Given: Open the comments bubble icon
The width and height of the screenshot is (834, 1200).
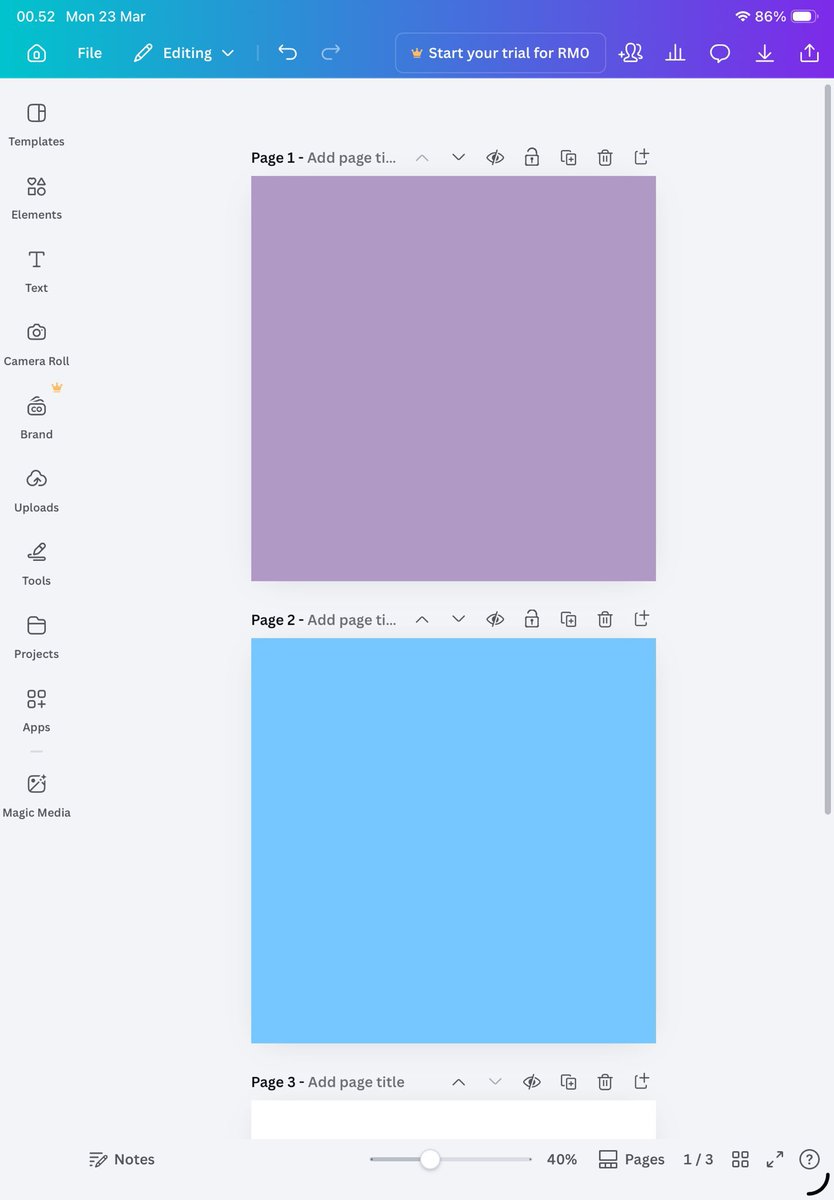Looking at the screenshot, I should 720,53.
